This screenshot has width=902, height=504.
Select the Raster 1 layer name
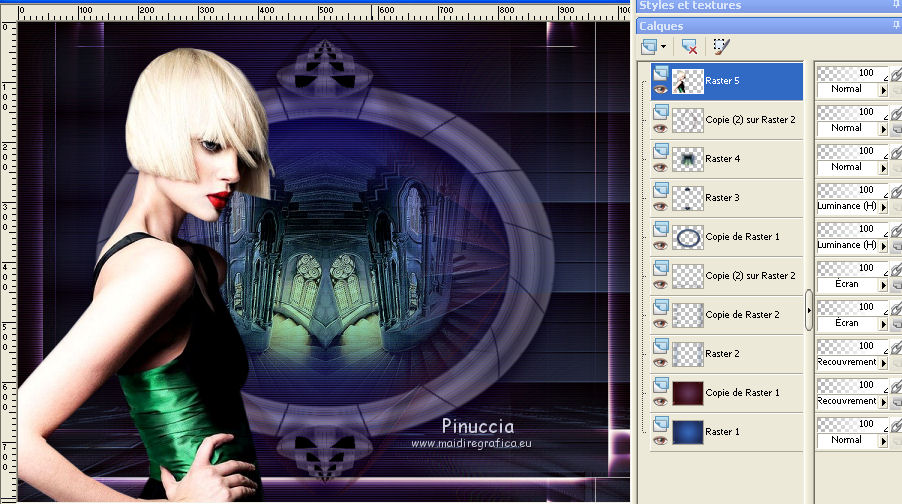point(723,432)
